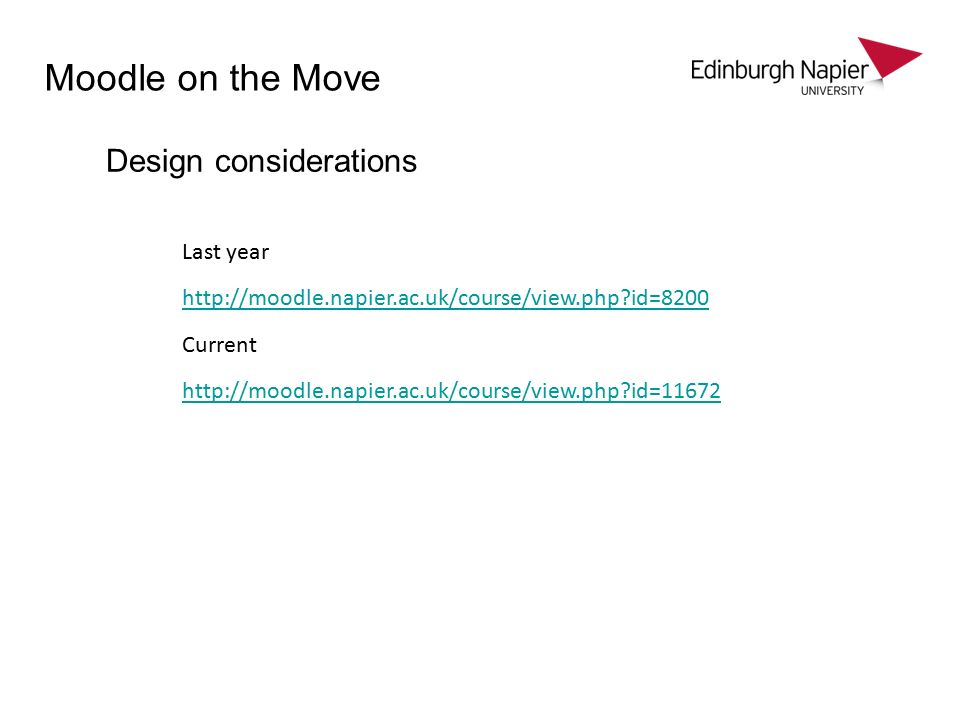This screenshot has height=720, width=960.
Task: Click the word 'Napier' in the university logo
Action: 834,72
